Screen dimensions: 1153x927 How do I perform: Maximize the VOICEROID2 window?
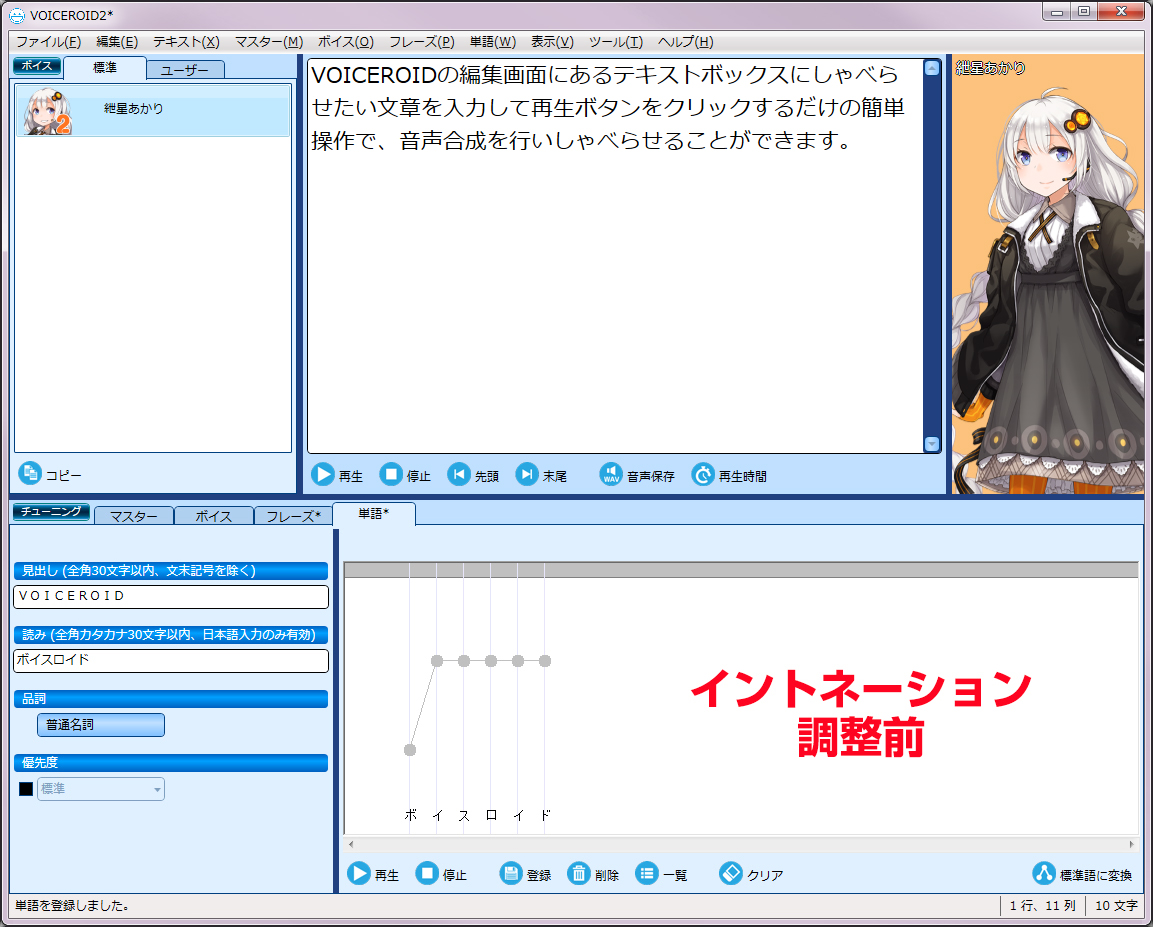click(1084, 12)
